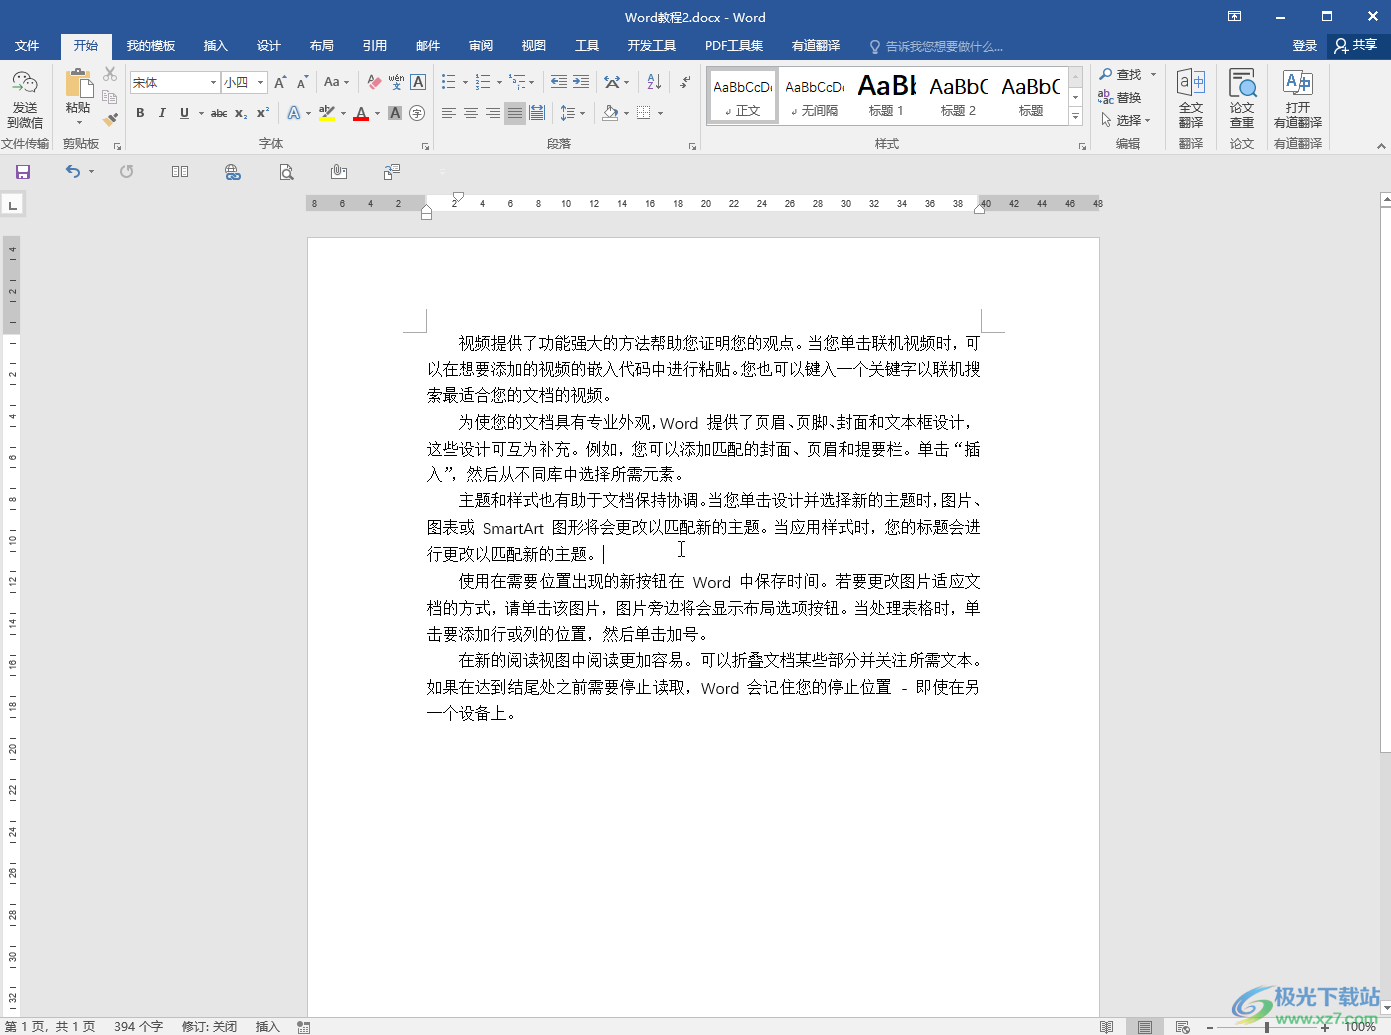
Task: Open the Change Case Aa dropdown
Action: click(x=337, y=82)
